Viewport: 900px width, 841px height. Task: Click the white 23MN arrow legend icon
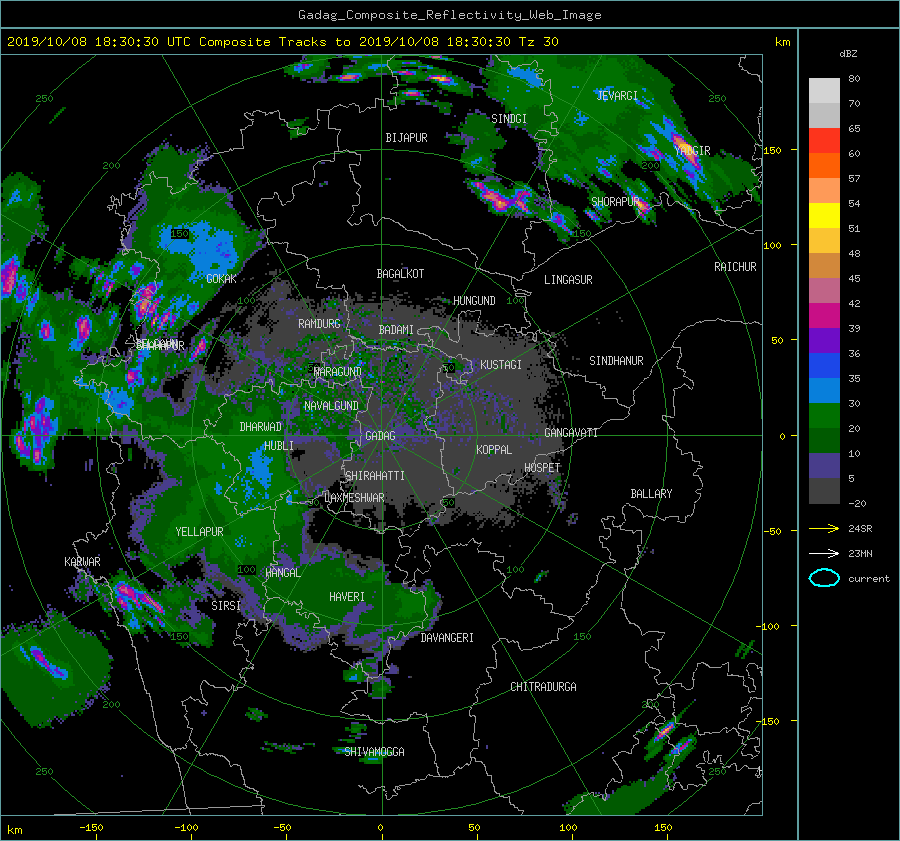click(x=824, y=553)
